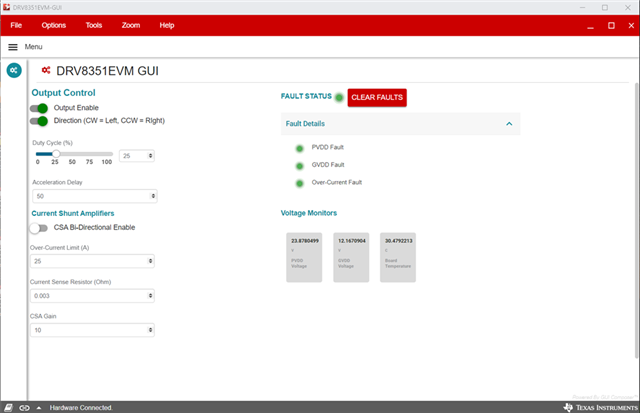Open the File menu
The image size is (640, 413).
(x=16, y=25)
